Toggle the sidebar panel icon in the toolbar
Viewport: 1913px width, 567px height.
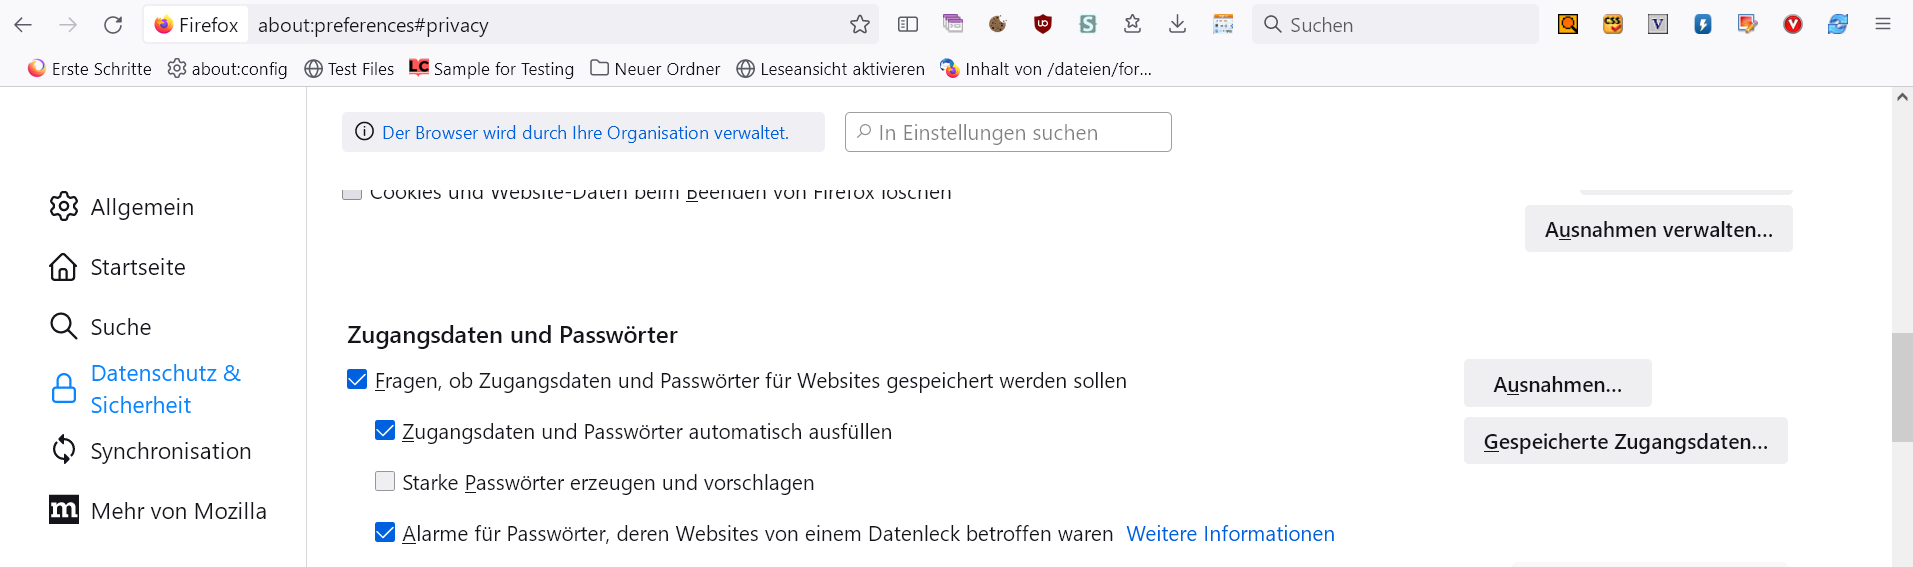pyautogui.click(x=907, y=25)
